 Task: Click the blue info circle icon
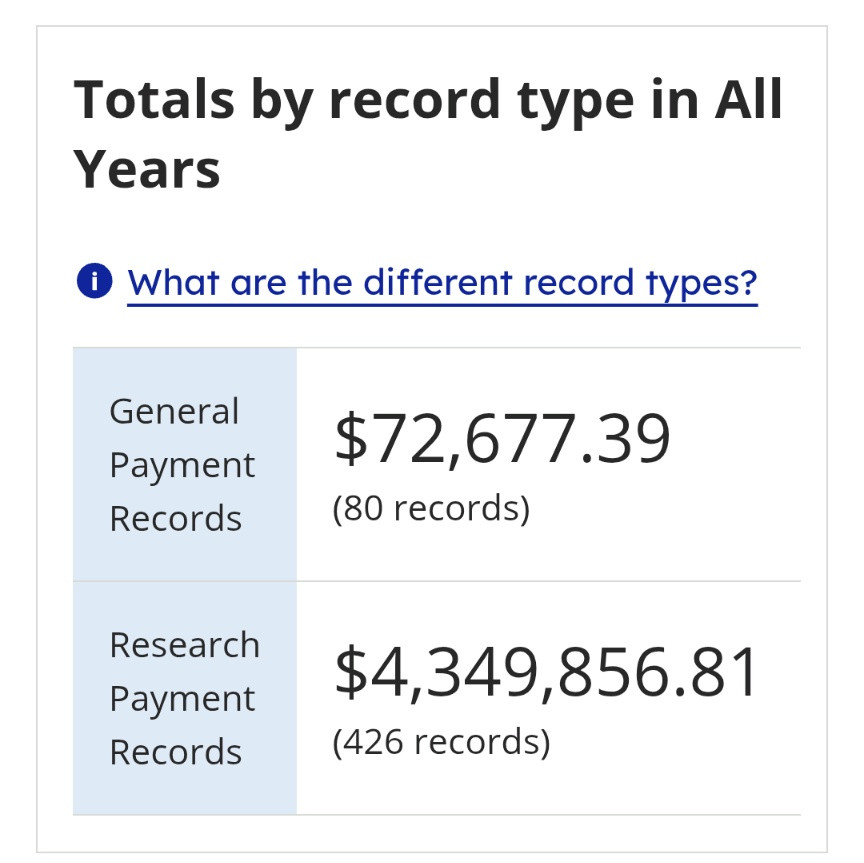pos(94,281)
